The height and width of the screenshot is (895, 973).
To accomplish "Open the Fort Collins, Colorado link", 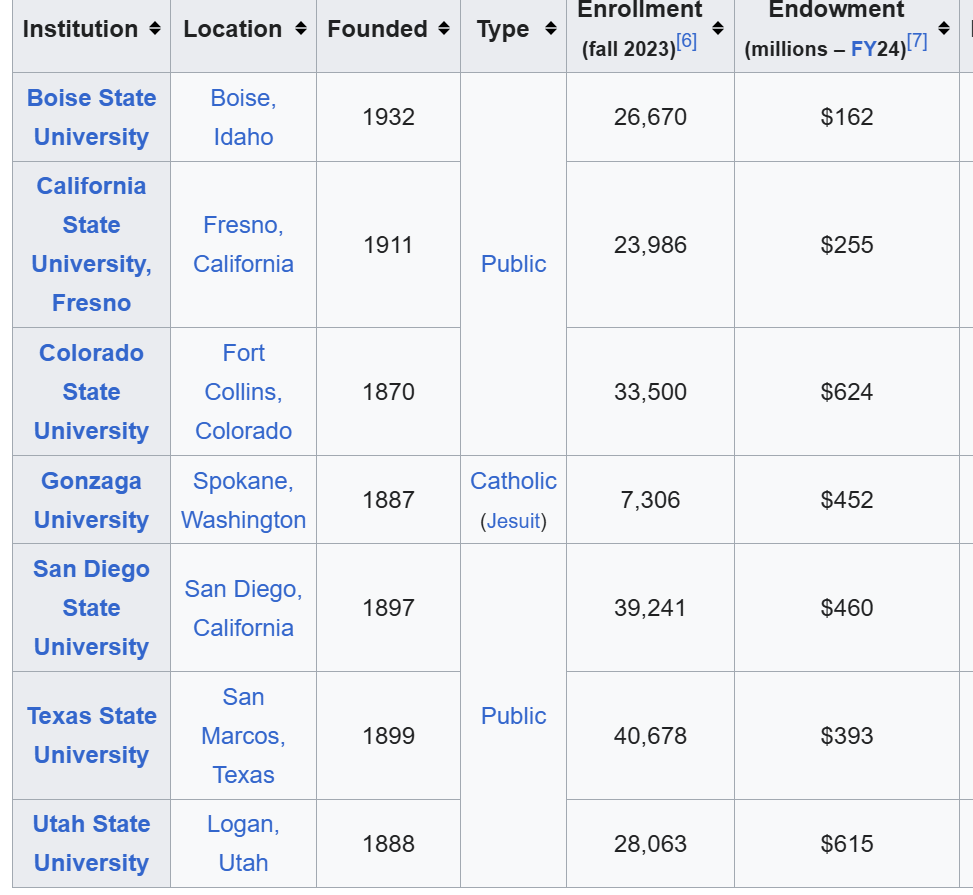I will point(243,392).
